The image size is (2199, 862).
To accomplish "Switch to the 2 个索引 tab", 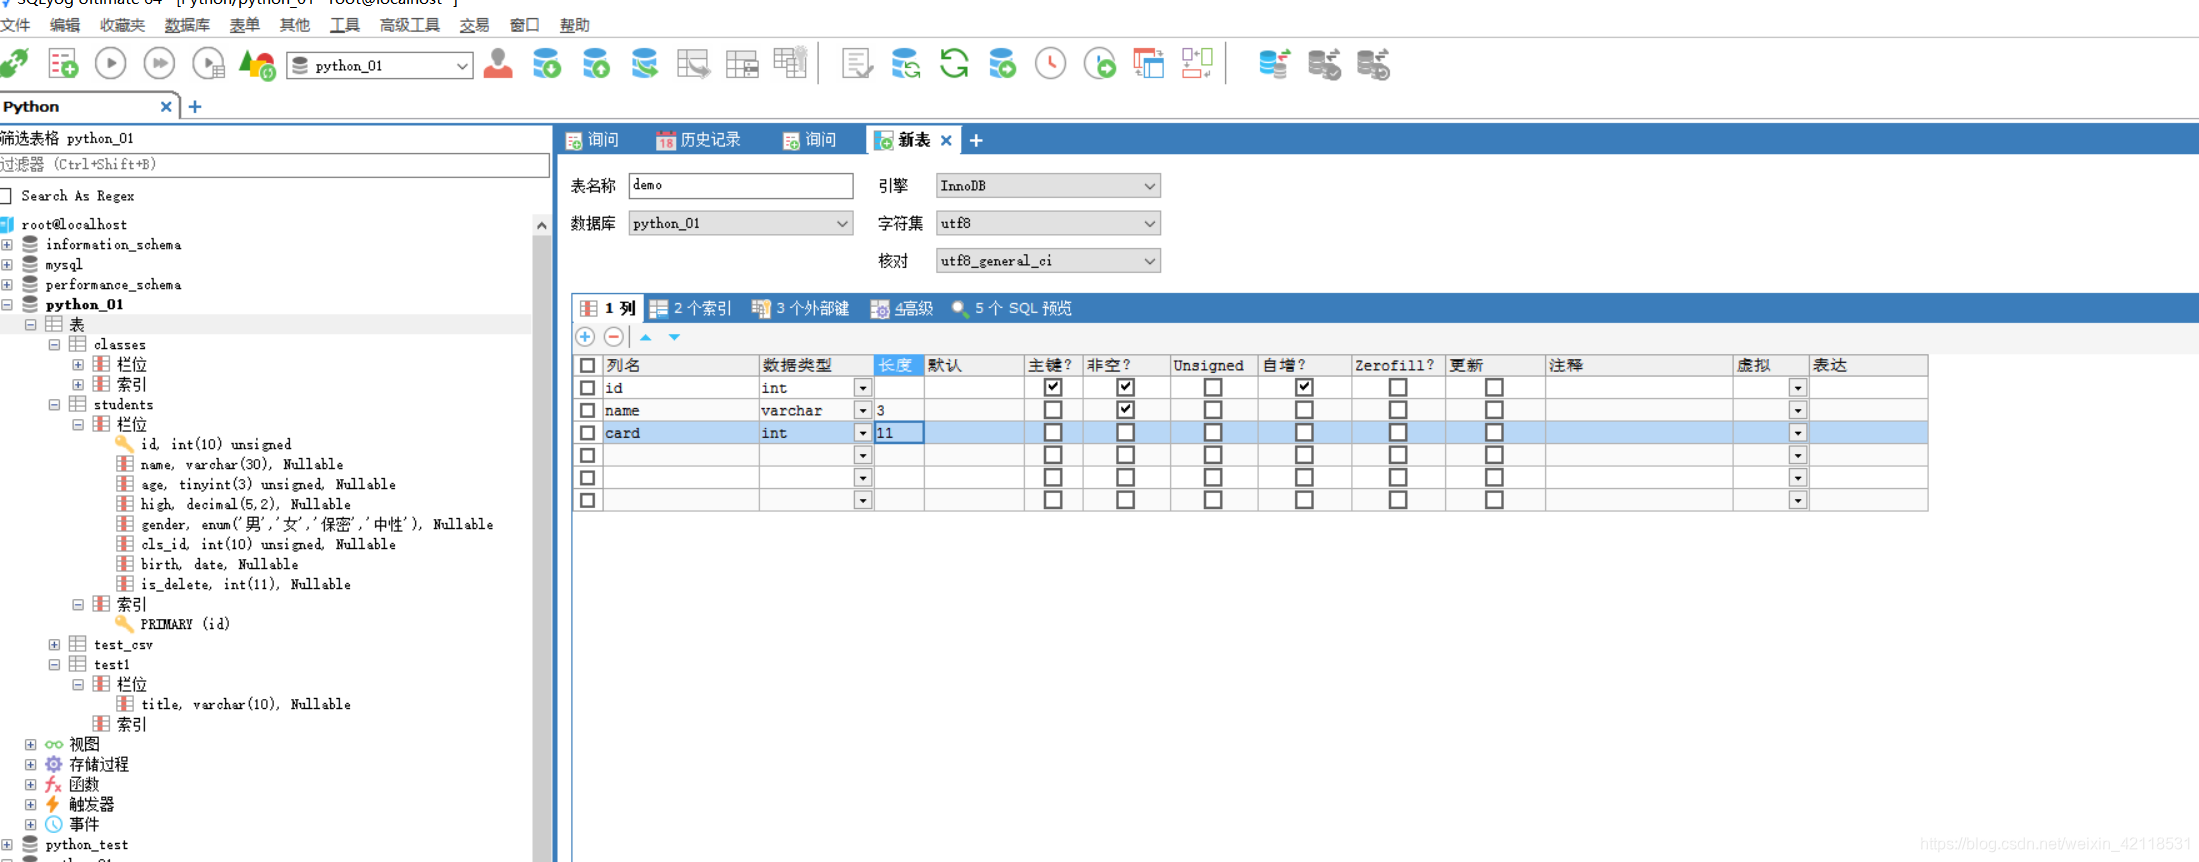I will (x=691, y=308).
